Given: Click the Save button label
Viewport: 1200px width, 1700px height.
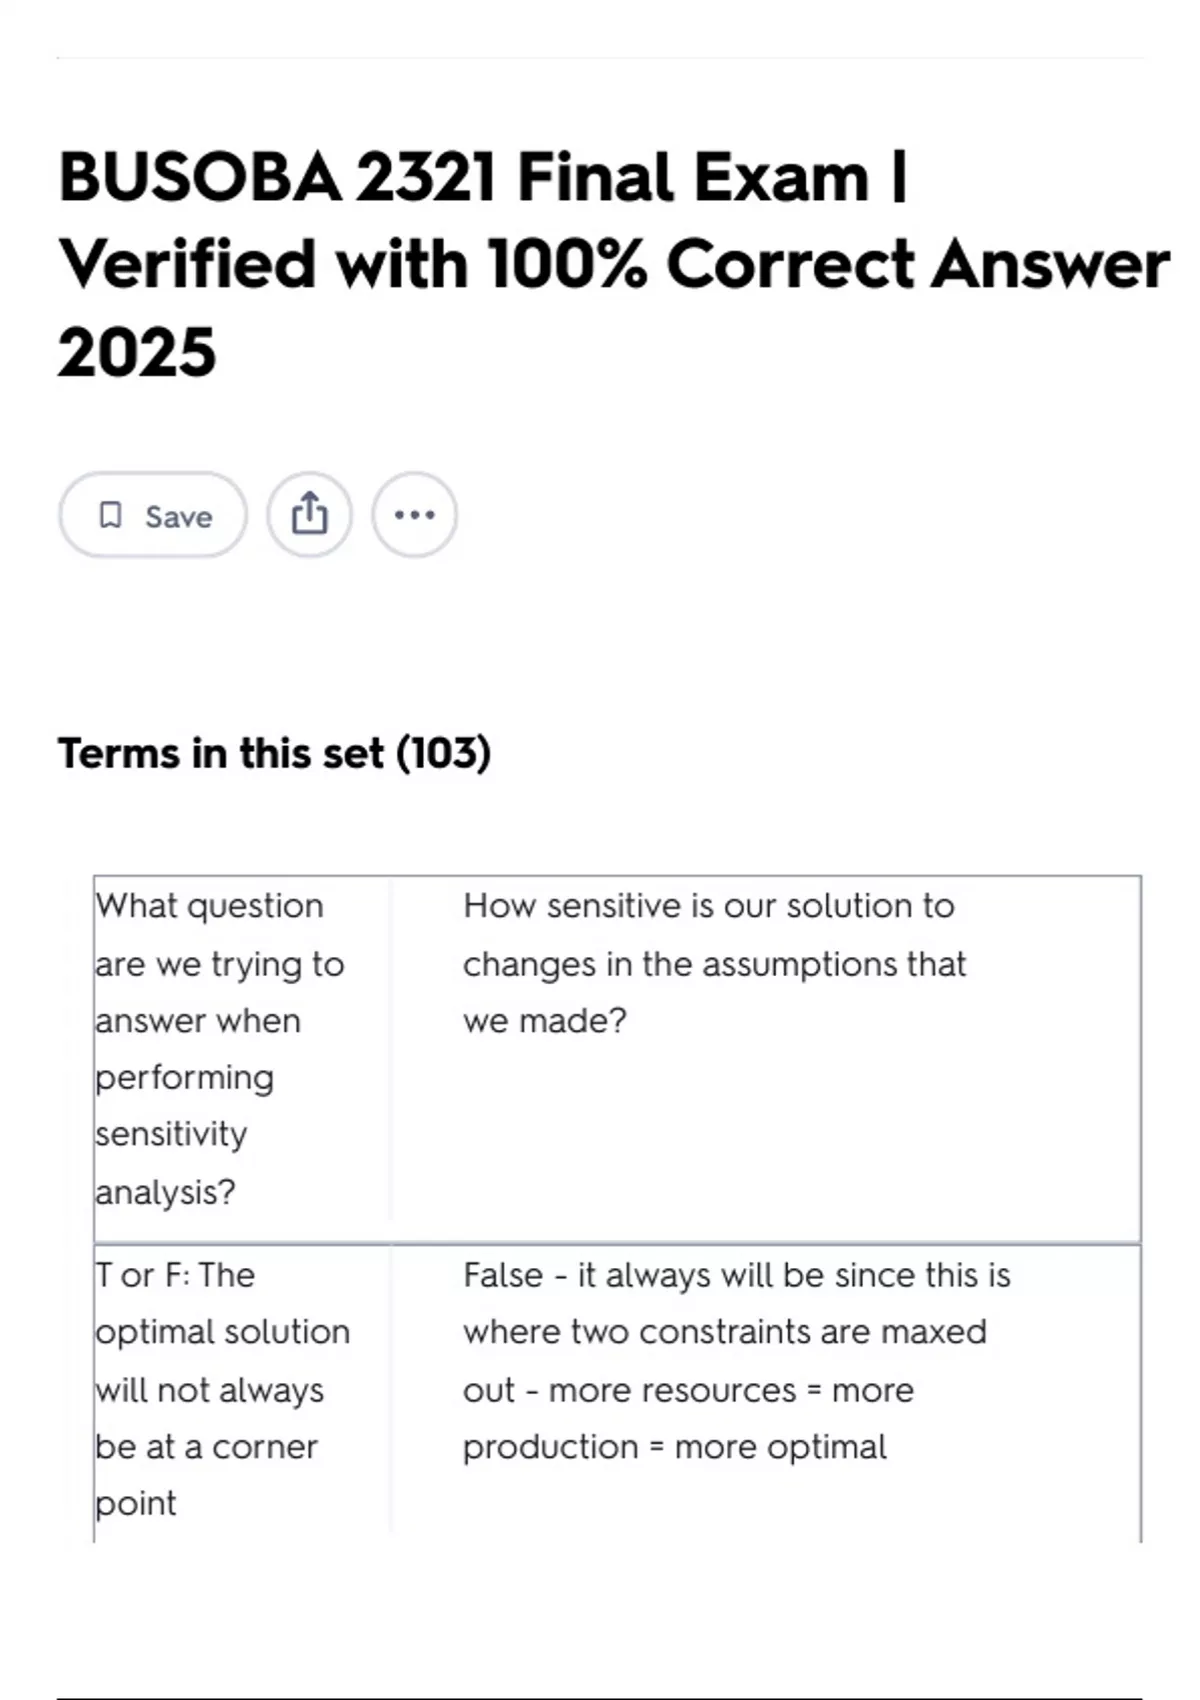Looking at the screenshot, I should 178,517.
